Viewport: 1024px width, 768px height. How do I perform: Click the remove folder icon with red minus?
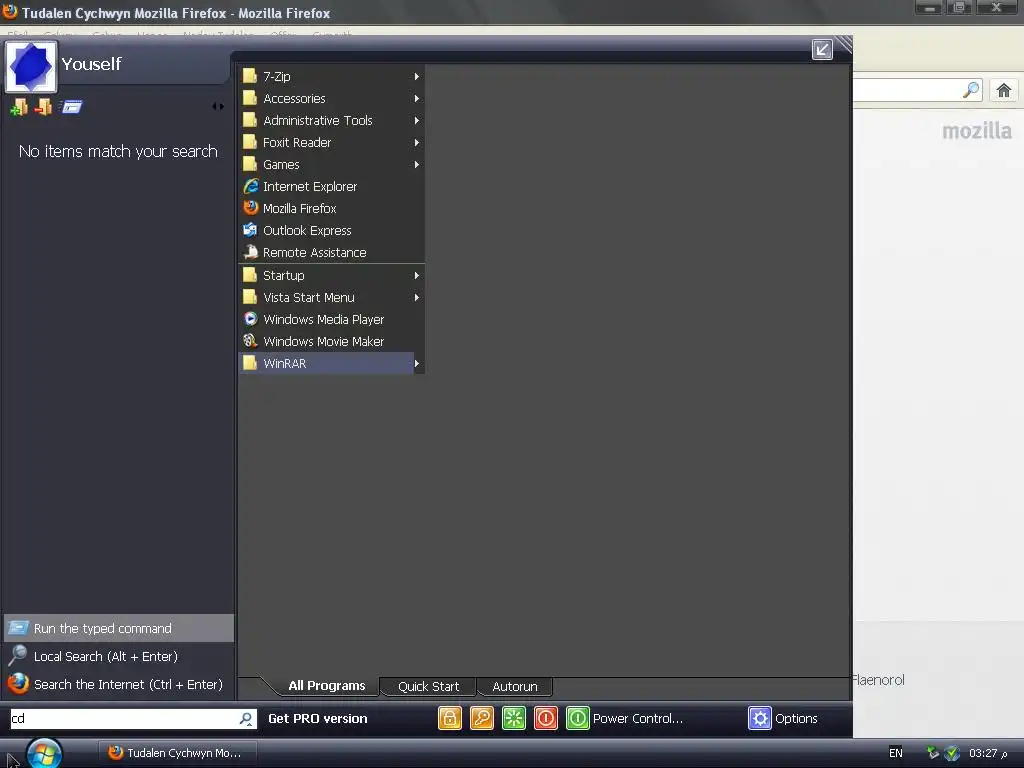(43, 106)
